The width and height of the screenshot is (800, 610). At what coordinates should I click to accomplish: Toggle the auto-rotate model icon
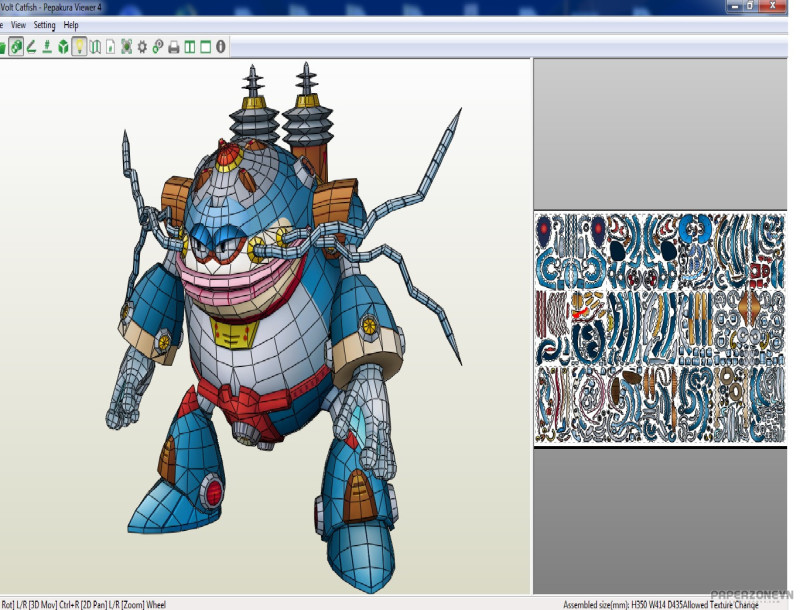click(16, 46)
